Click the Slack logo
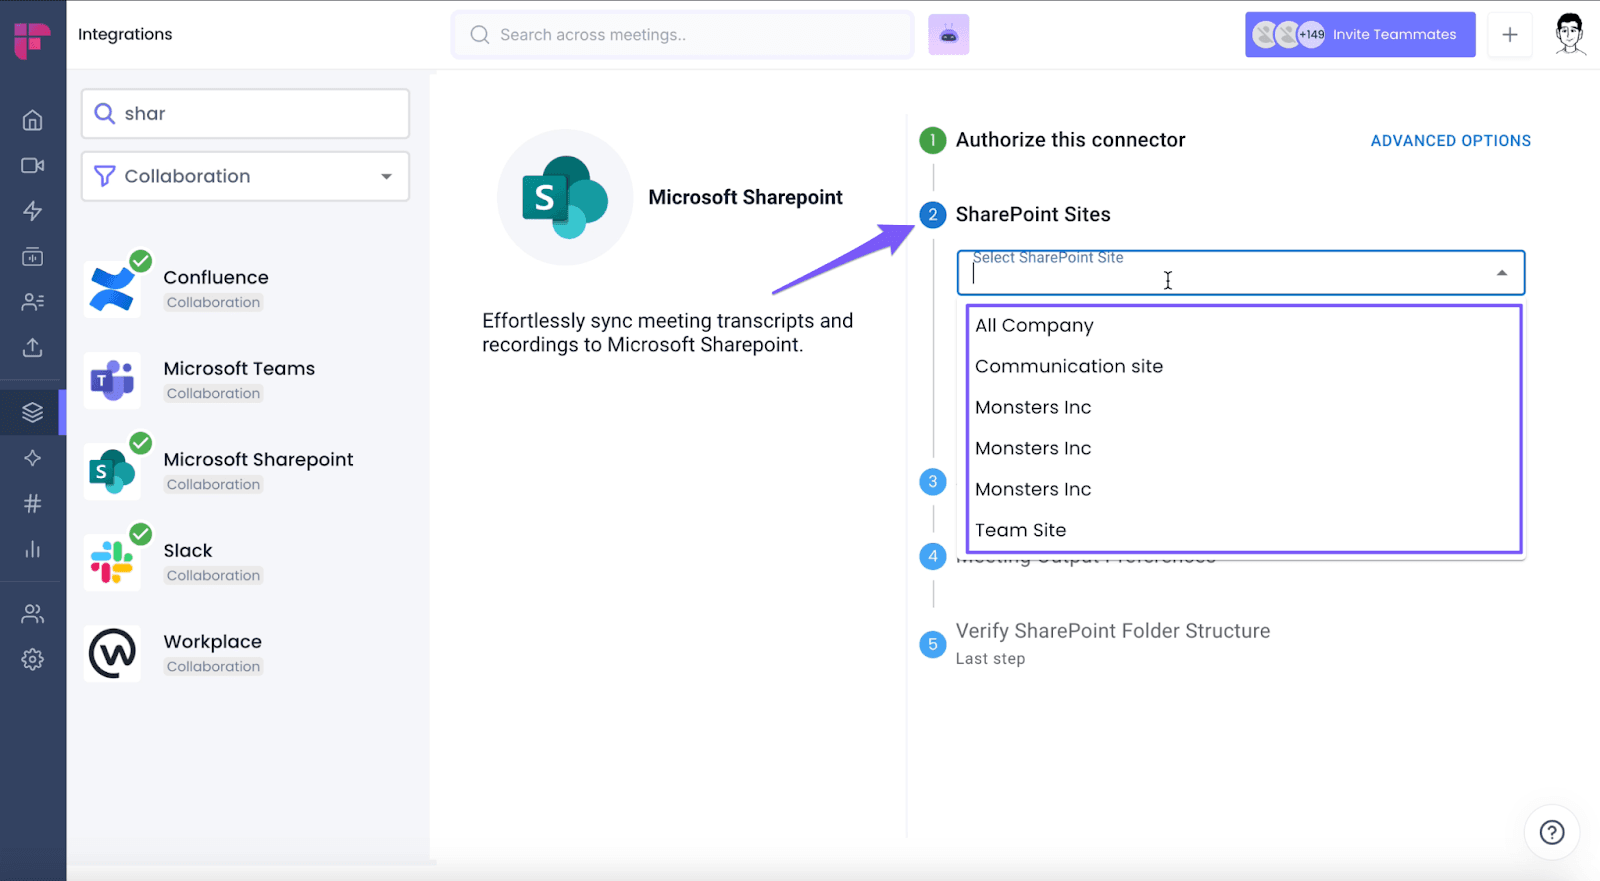1600x881 pixels. coord(112,562)
